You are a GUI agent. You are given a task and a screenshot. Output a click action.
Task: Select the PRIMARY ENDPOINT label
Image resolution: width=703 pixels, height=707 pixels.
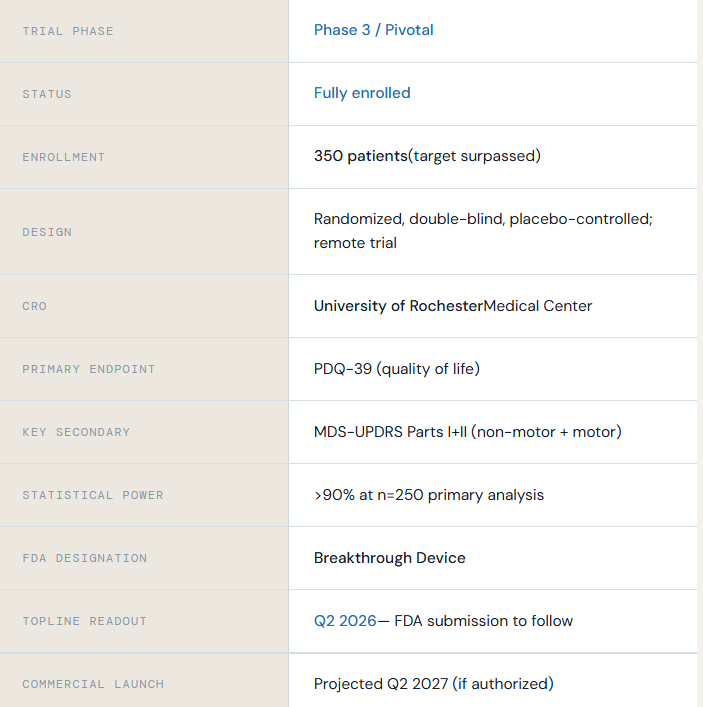pyautogui.click(x=89, y=369)
